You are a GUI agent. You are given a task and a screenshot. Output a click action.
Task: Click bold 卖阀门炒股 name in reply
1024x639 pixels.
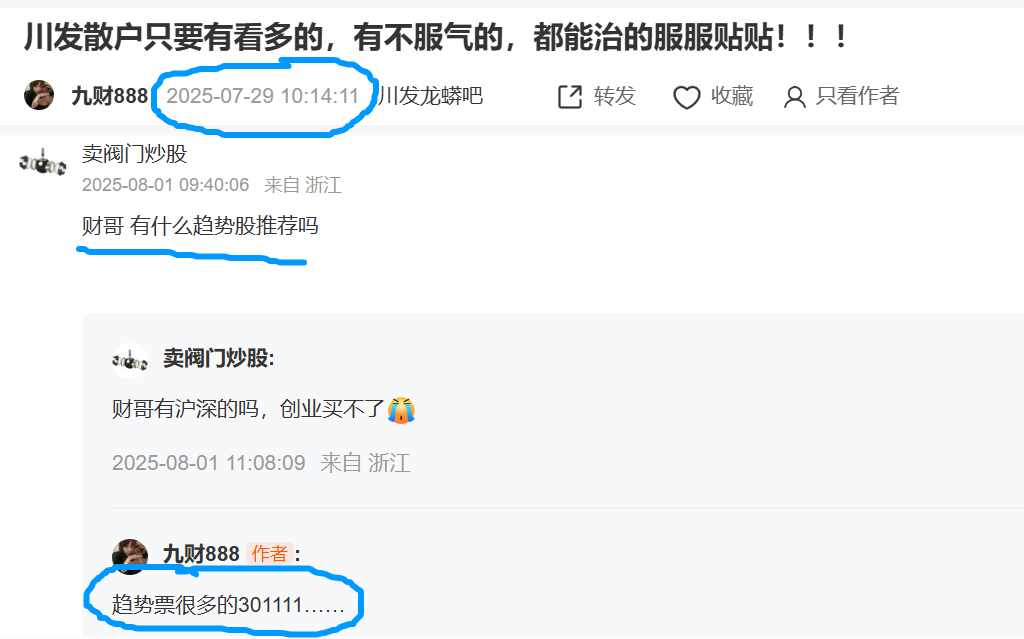click(x=219, y=358)
